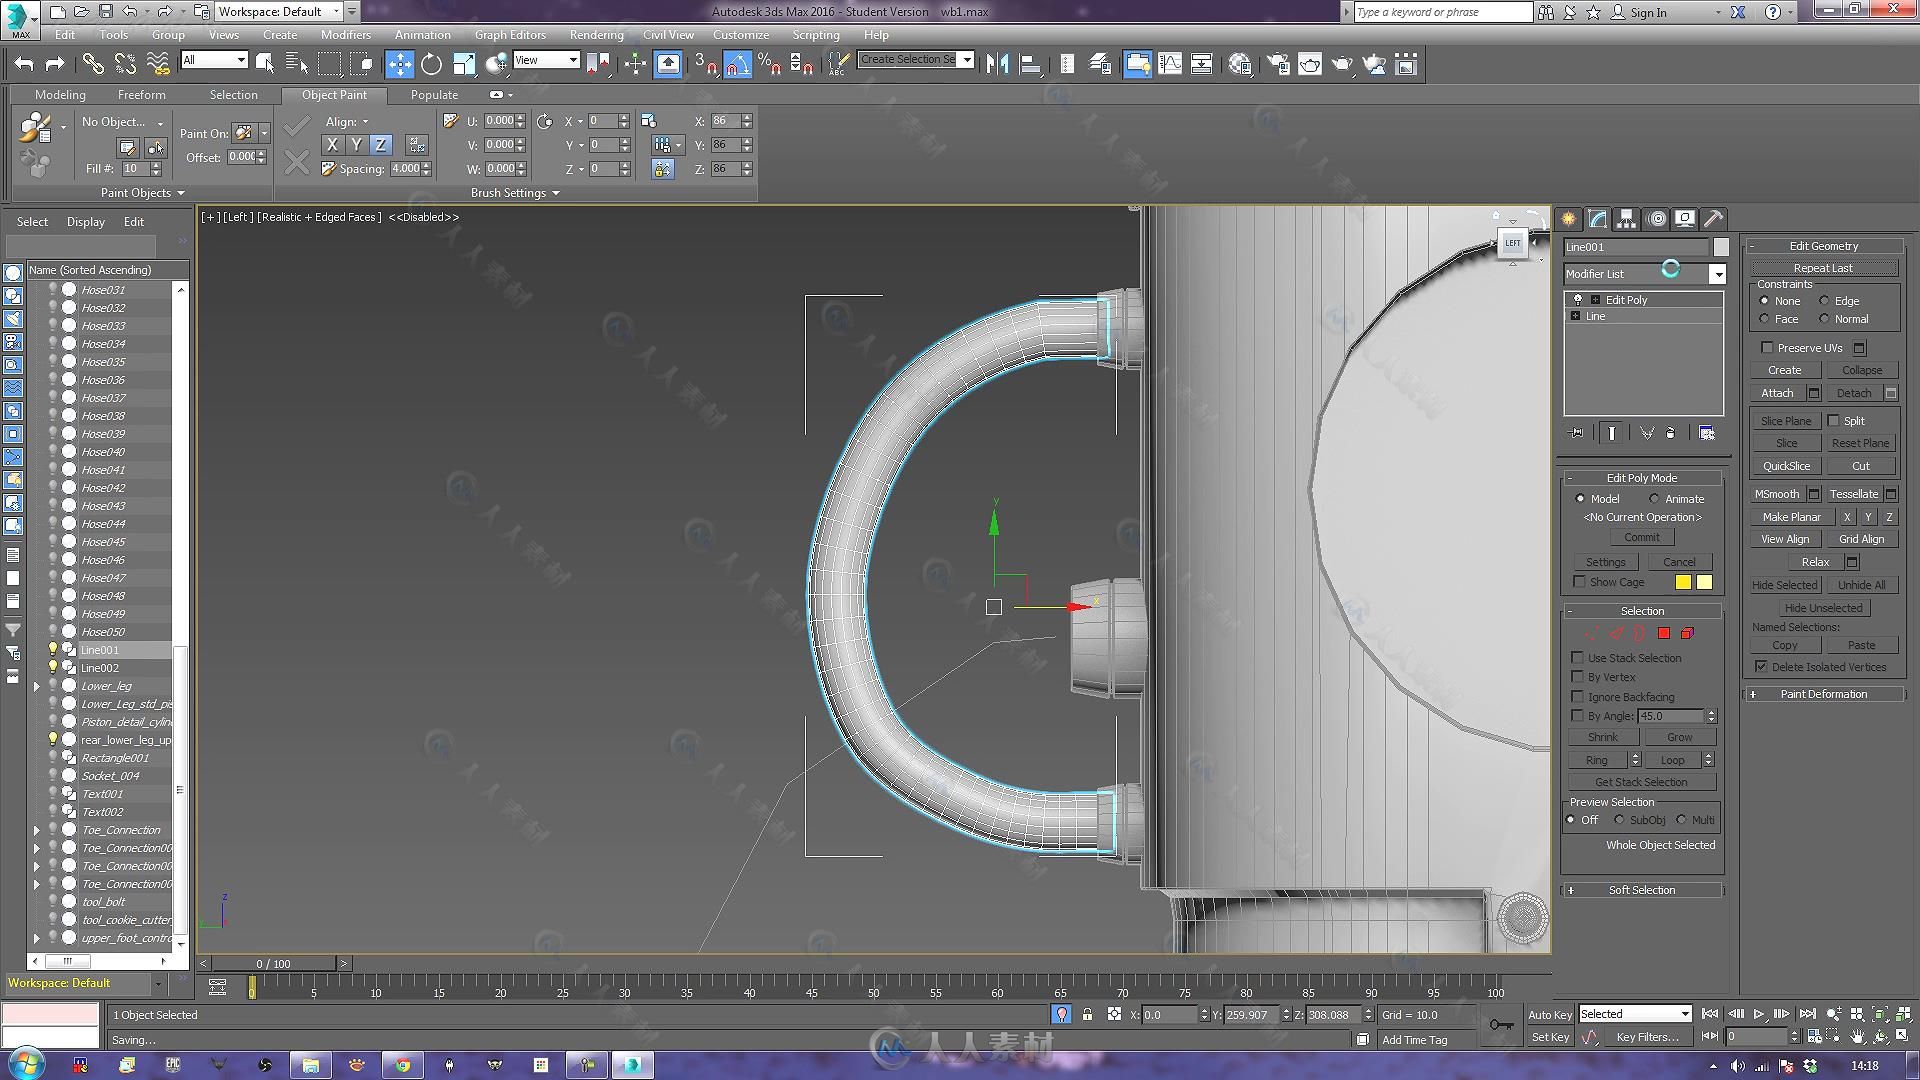Viewport: 1920px width, 1080px height.
Task: Click the Render Production teapot icon
Action: click(x=1342, y=64)
